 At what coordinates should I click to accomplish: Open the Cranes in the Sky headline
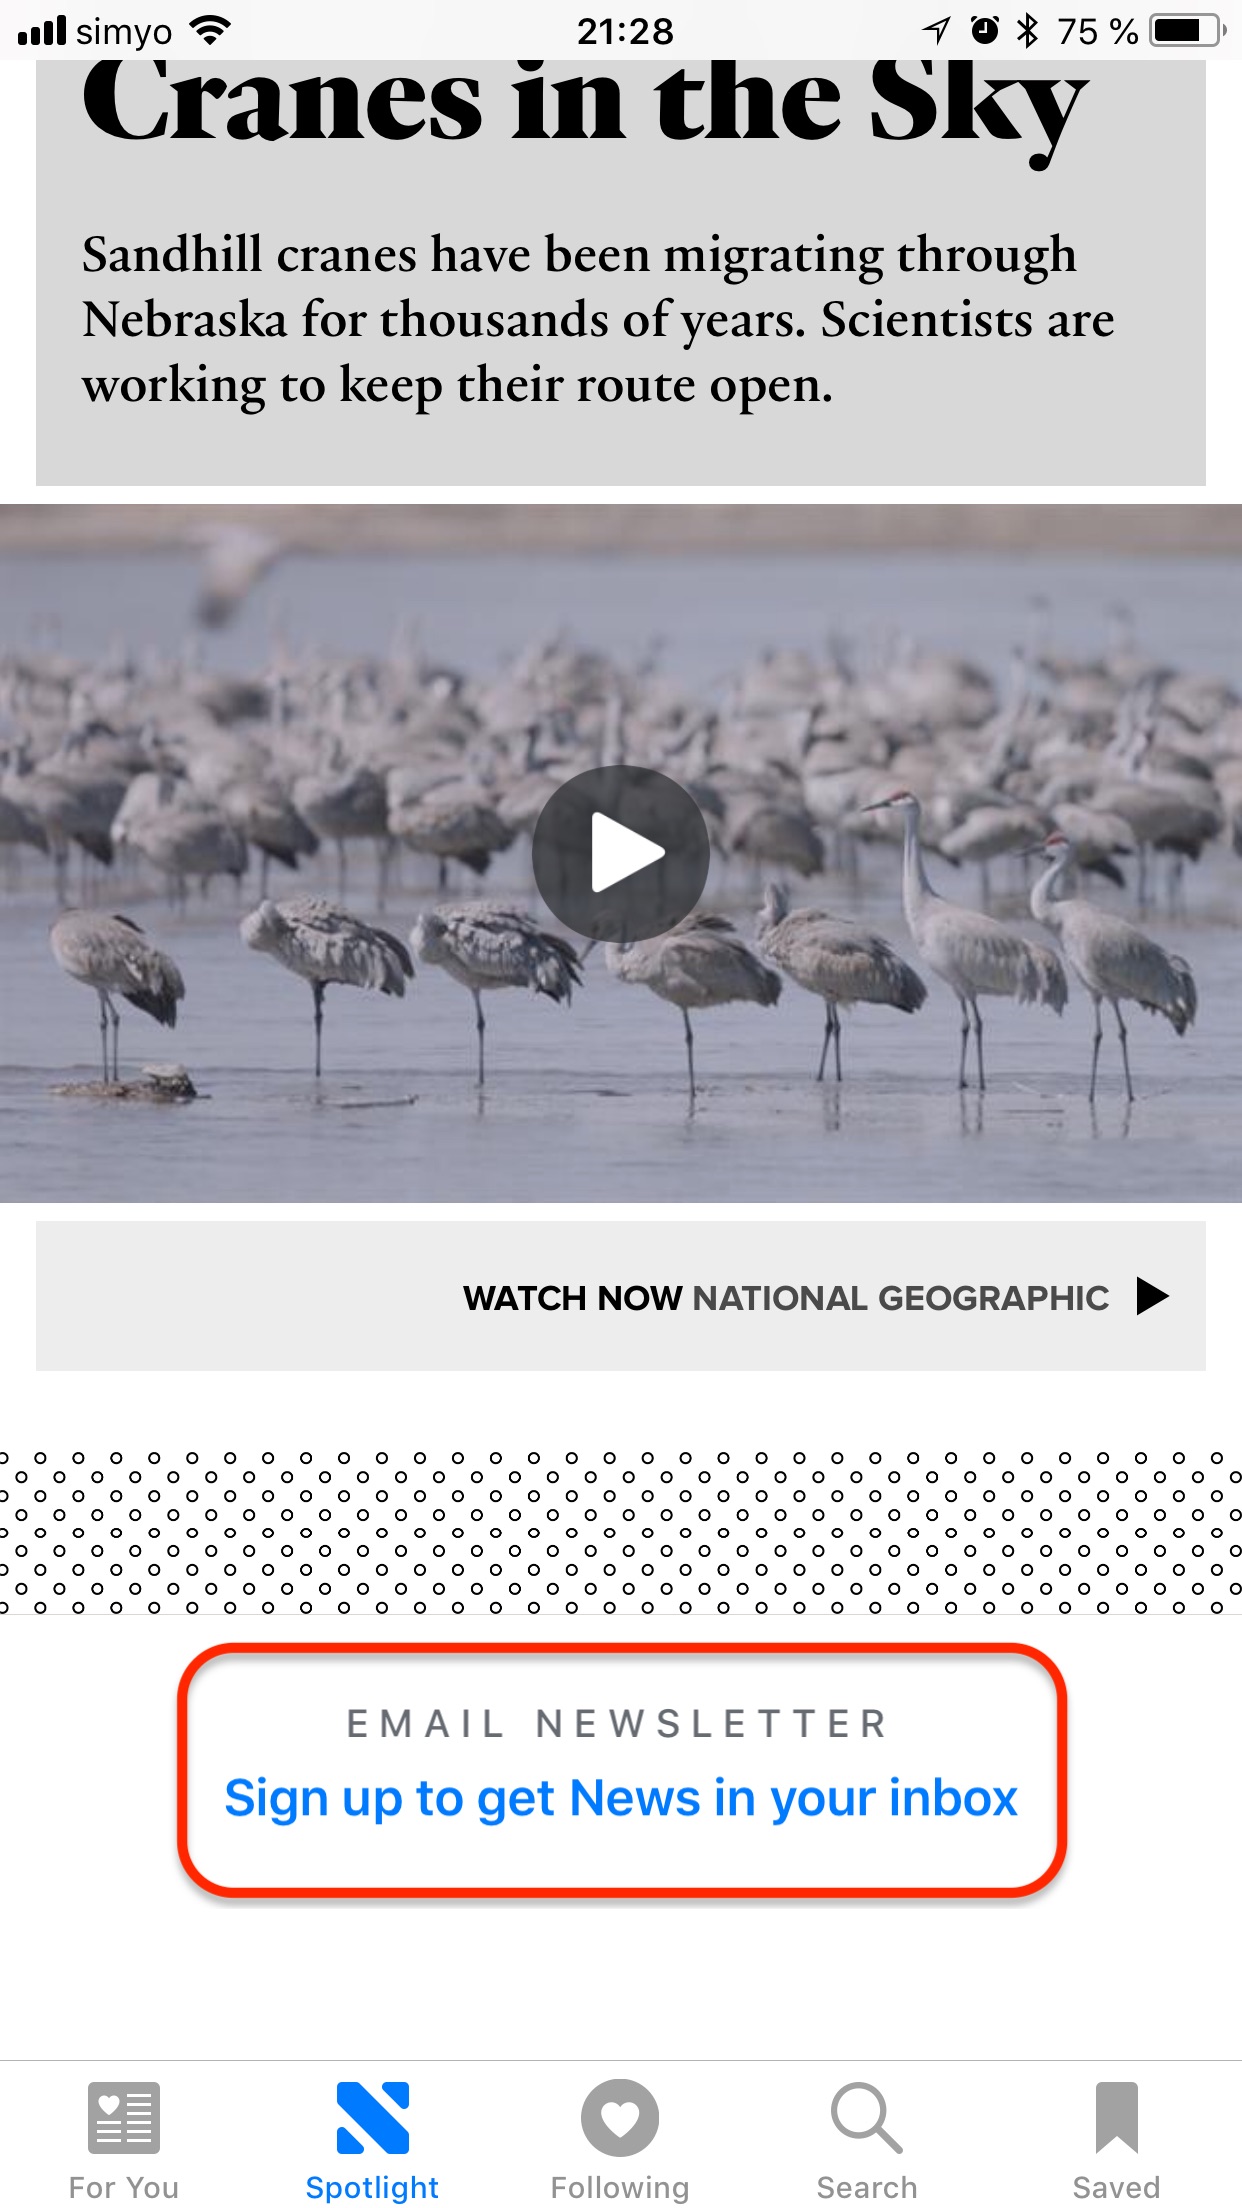[x=585, y=105]
